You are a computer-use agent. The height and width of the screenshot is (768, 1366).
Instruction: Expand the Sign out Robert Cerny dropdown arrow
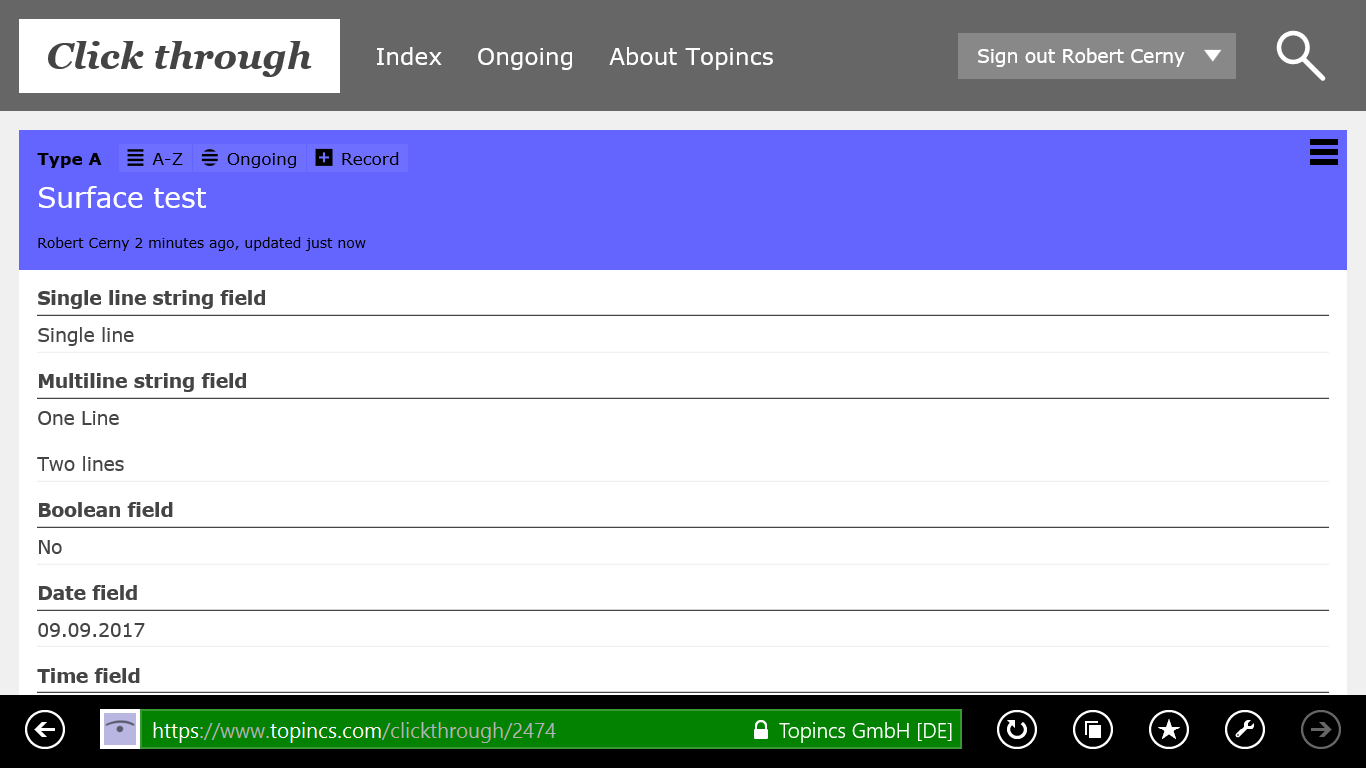click(1213, 56)
